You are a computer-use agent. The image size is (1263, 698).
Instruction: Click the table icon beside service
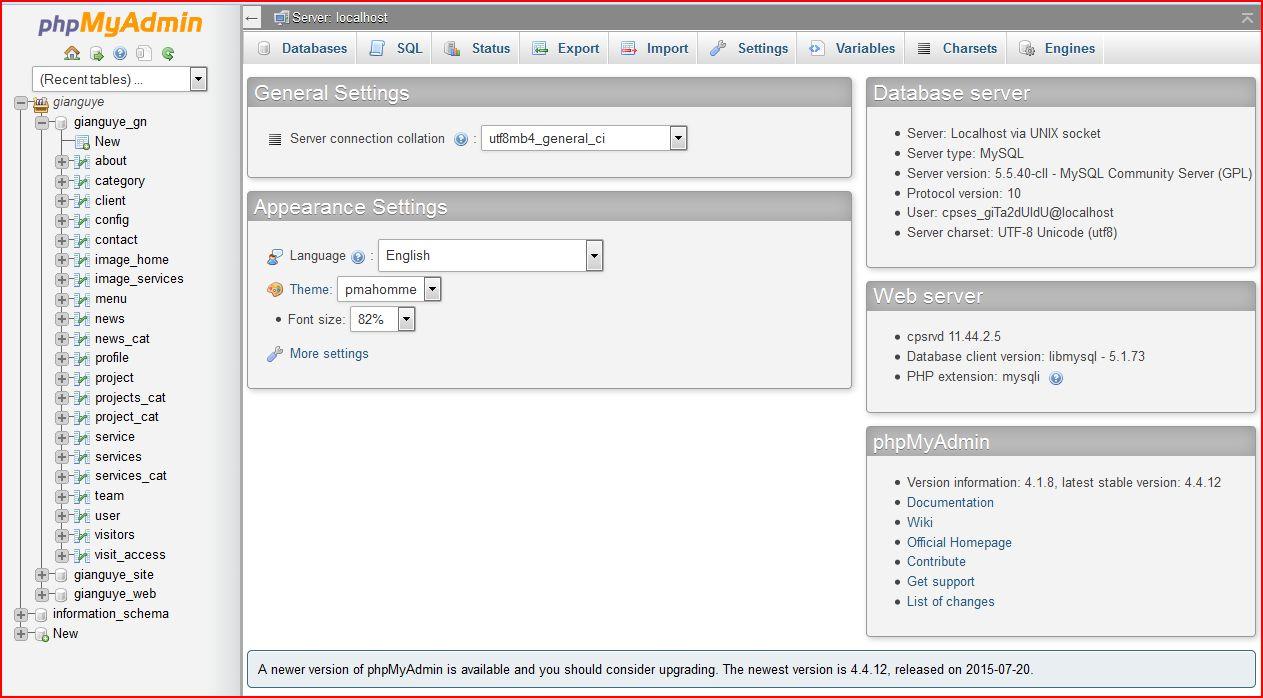click(82, 437)
